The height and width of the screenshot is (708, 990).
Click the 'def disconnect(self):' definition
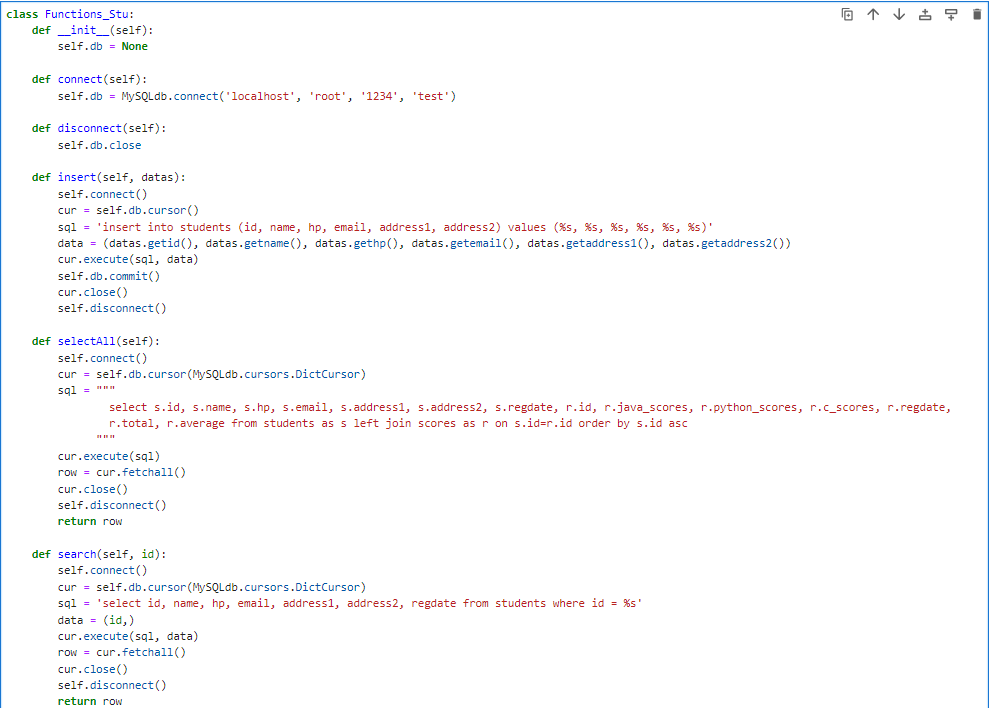pos(99,128)
